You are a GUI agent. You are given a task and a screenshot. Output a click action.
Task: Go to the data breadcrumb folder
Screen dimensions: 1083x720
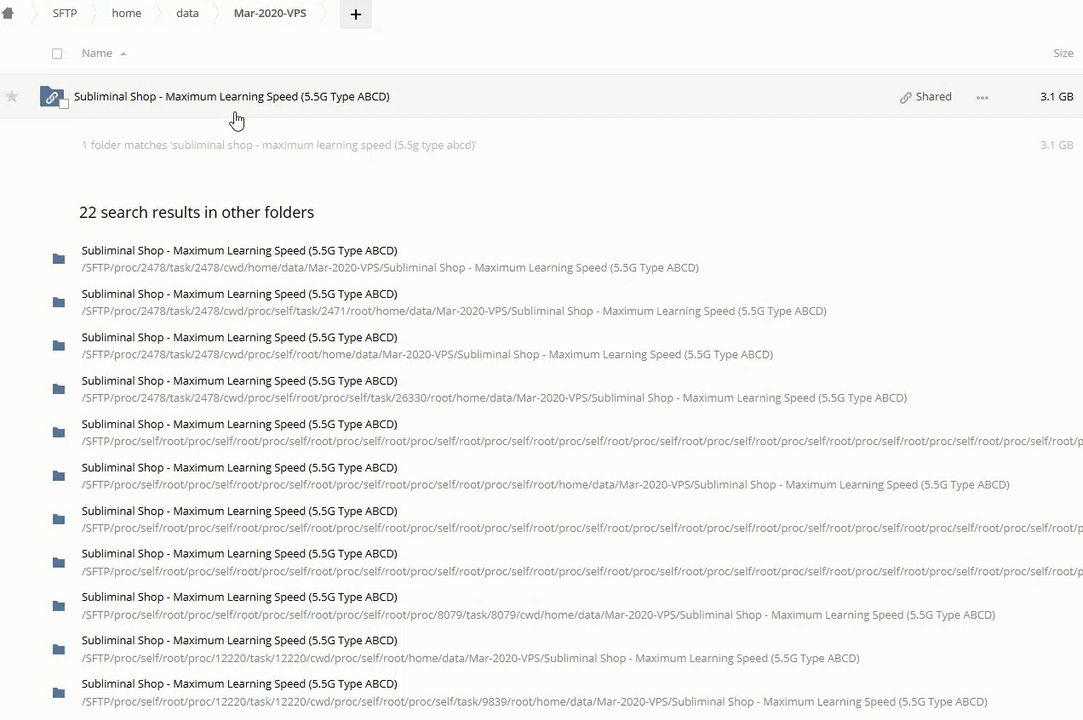[x=187, y=13]
